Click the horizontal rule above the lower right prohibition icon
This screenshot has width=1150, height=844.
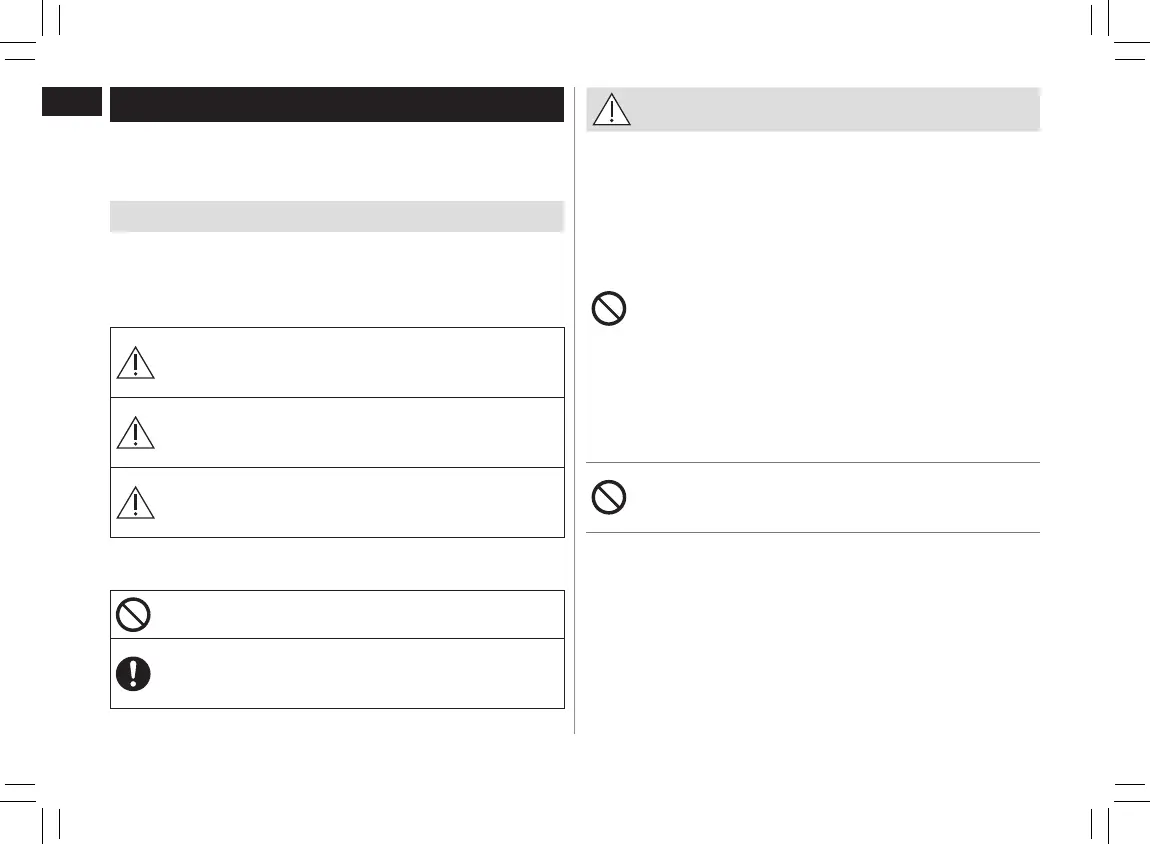(x=812, y=462)
